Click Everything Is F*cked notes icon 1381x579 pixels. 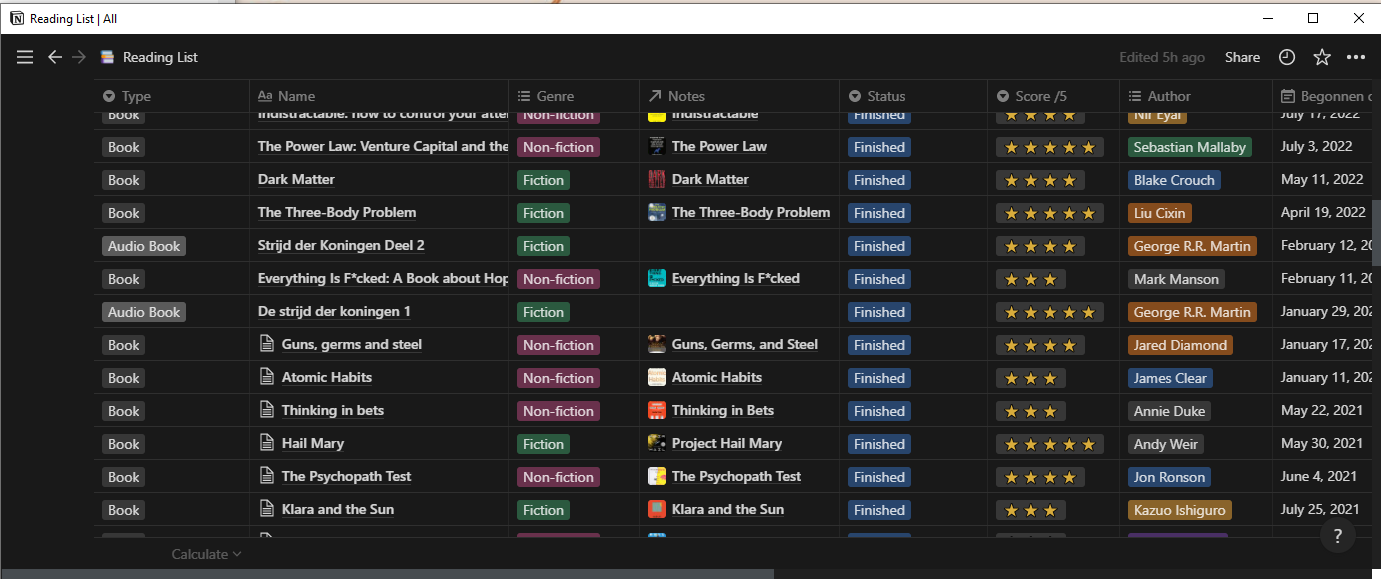[x=657, y=278]
